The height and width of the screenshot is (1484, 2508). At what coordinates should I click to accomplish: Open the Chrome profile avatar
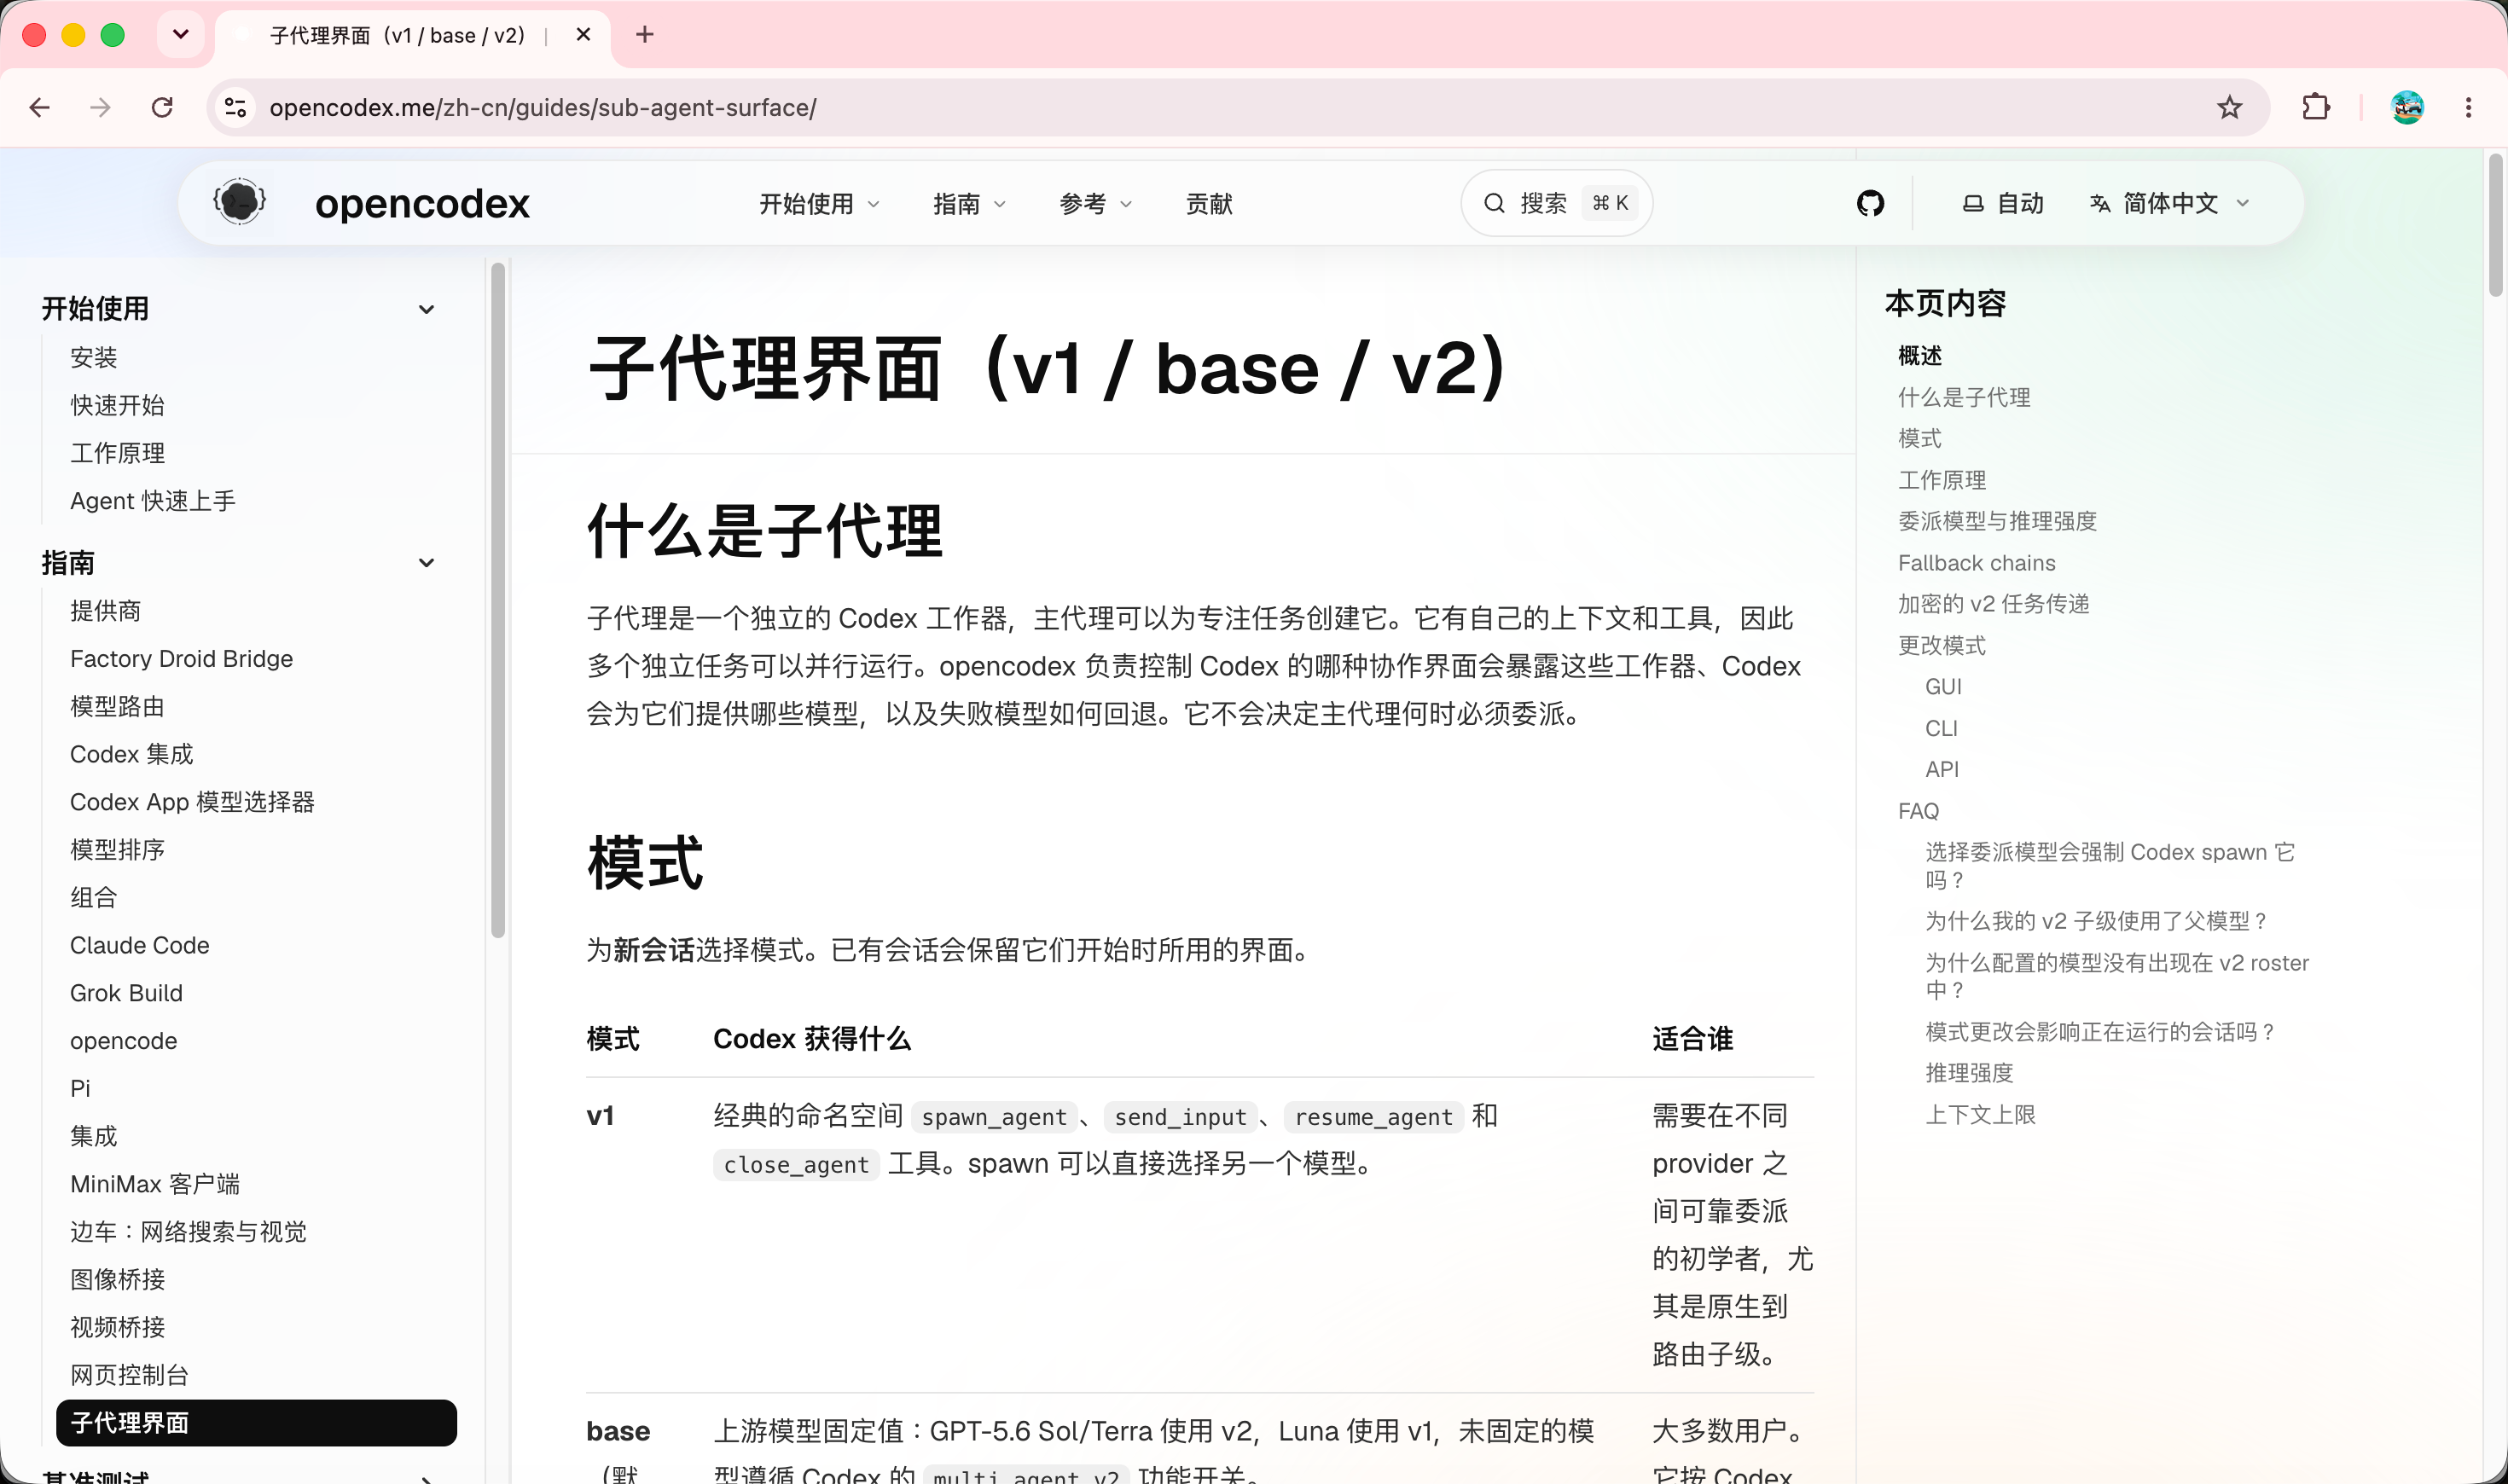[2407, 108]
